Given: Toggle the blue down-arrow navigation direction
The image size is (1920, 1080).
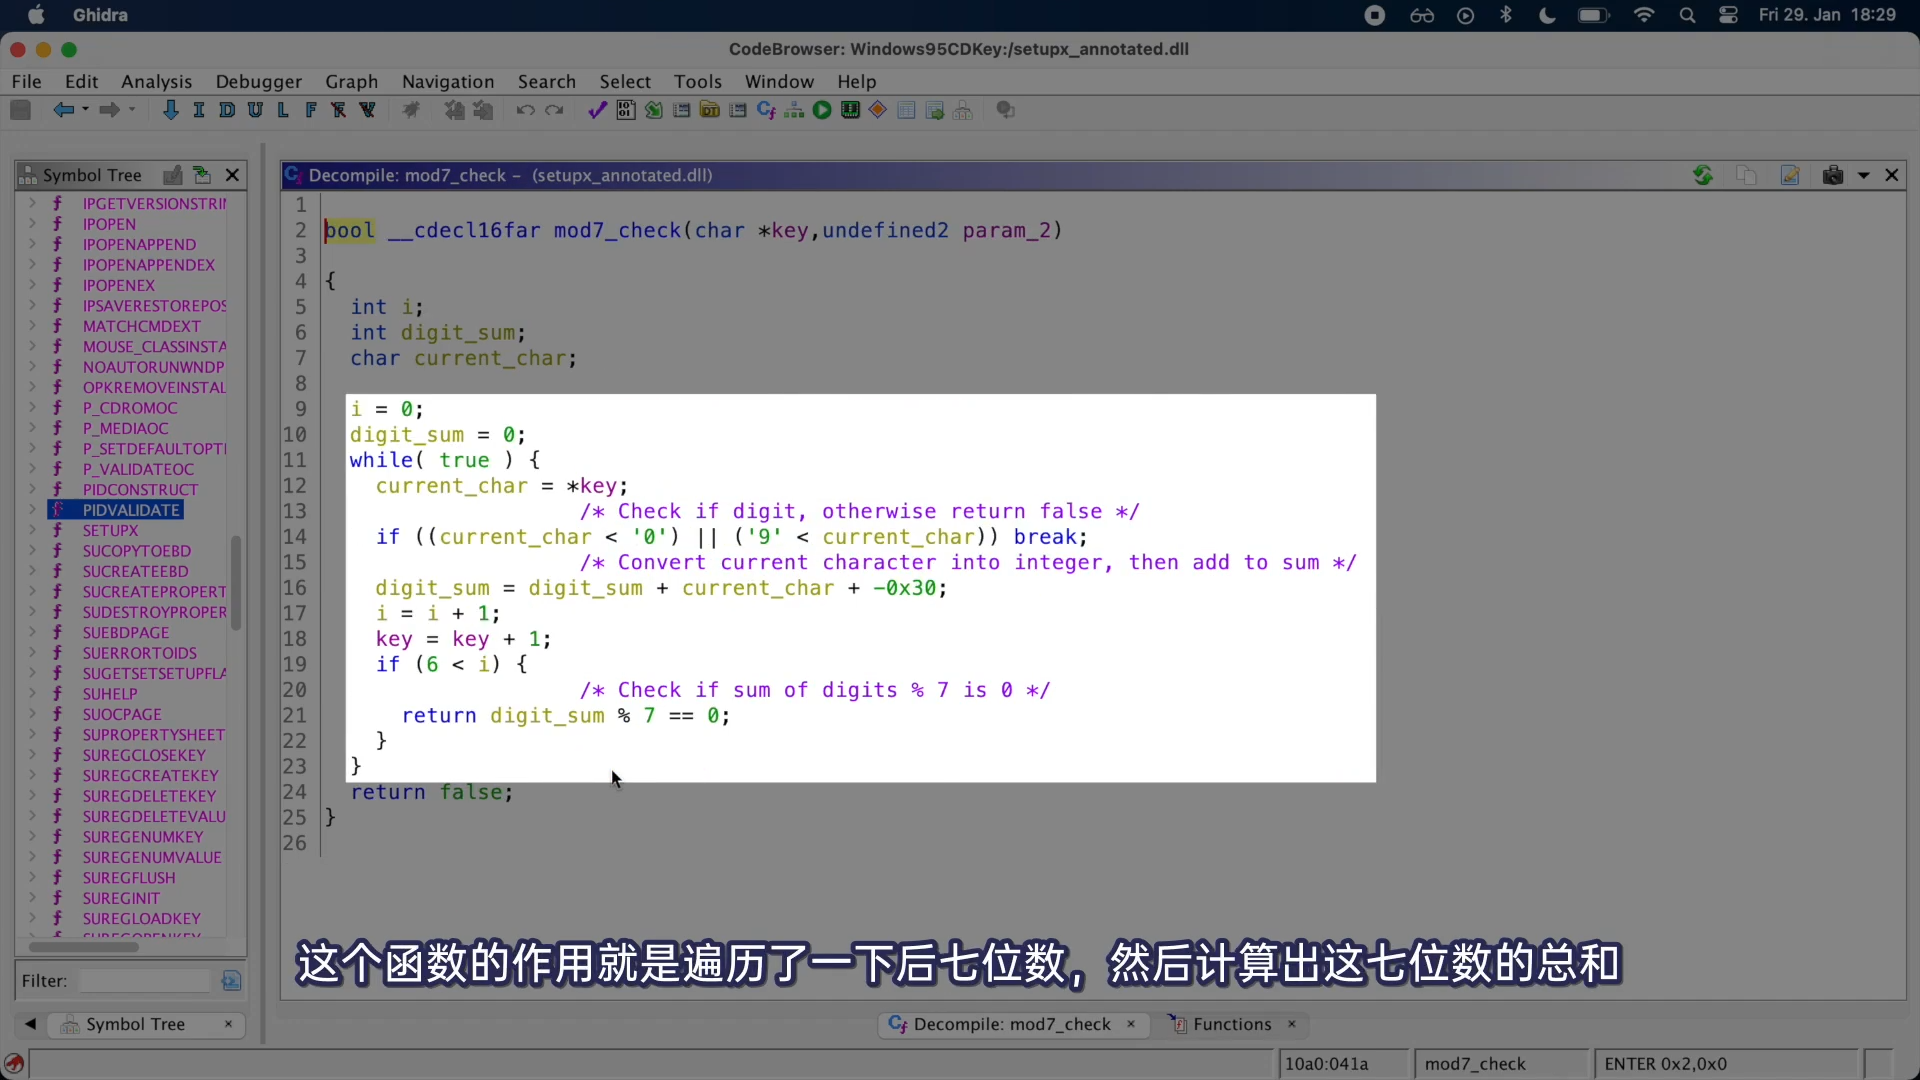Looking at the screenshot, I should 171,110.
